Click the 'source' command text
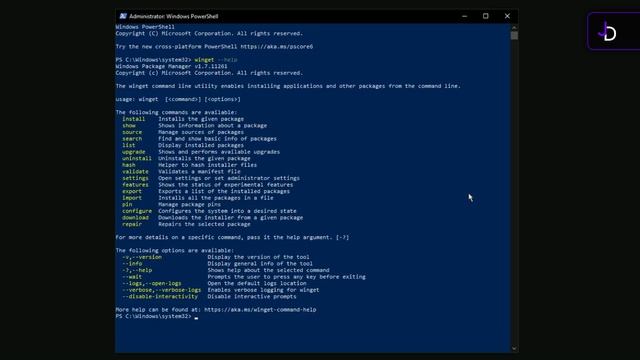This screenshot has width=640, height=360. pyautogui.click(x=132, y=132)
